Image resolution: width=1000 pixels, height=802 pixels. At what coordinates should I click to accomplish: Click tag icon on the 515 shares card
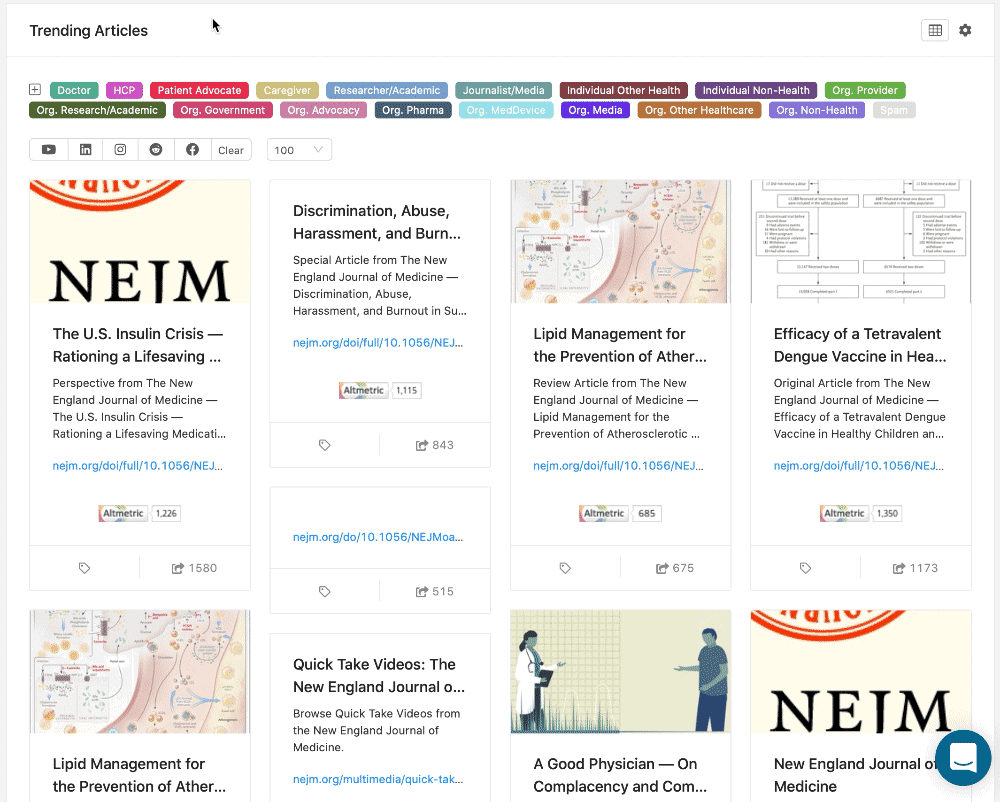pyautogui.click(x=325, y=592)
